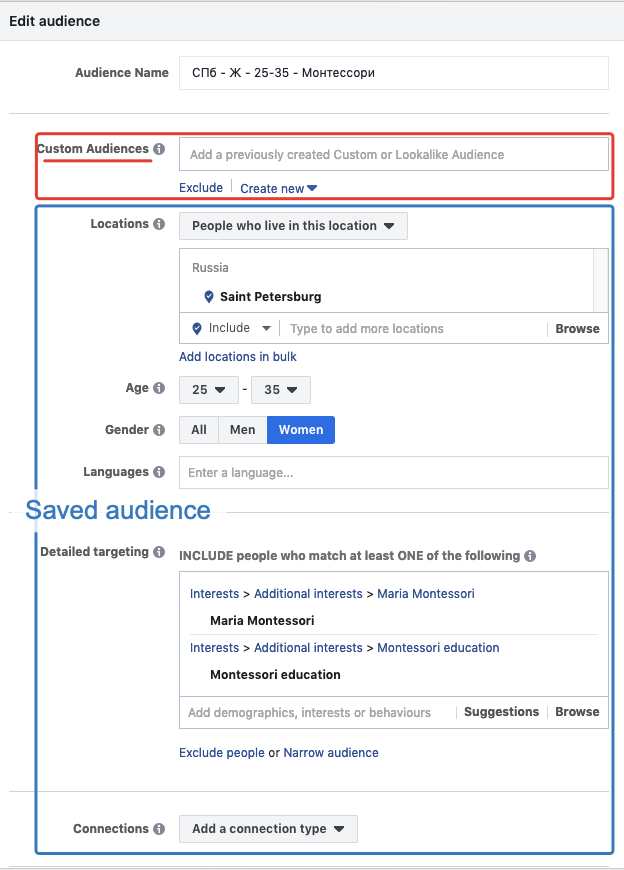Click the locations list scrollbar
The height and width of the screenshot is (870, 624).
point(600,280)
